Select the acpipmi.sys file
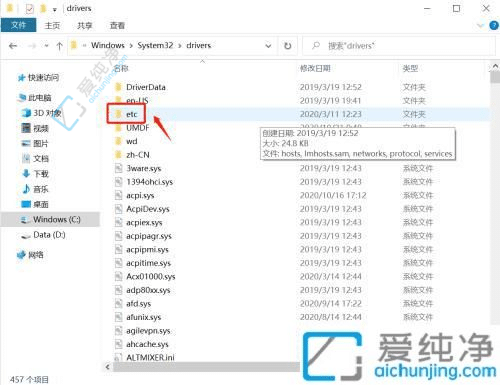This screenshot has height=385, width=500. (x=147, y=249)
